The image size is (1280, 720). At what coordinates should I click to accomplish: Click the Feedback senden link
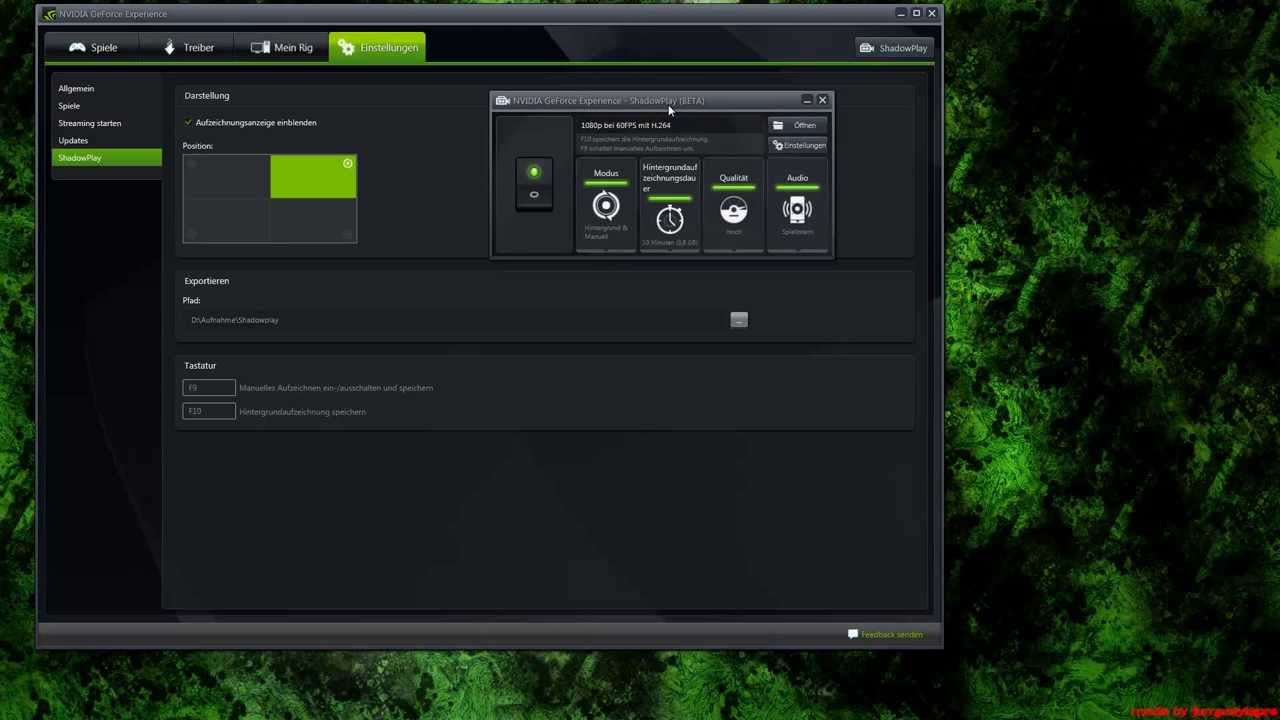(x=885, y=634)
